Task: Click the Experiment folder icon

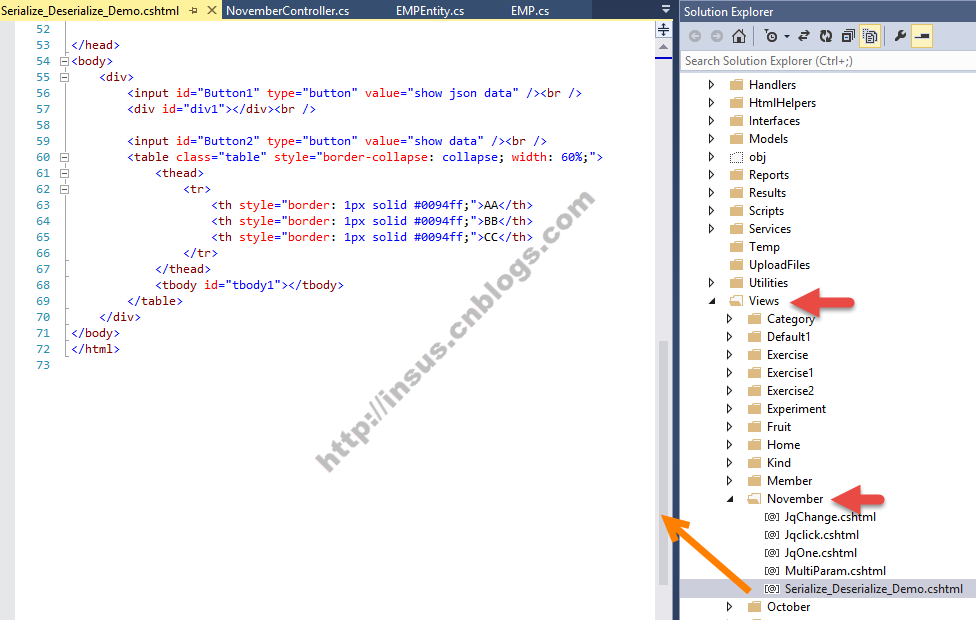Action: pyautogui.click(x=754, y=410)
